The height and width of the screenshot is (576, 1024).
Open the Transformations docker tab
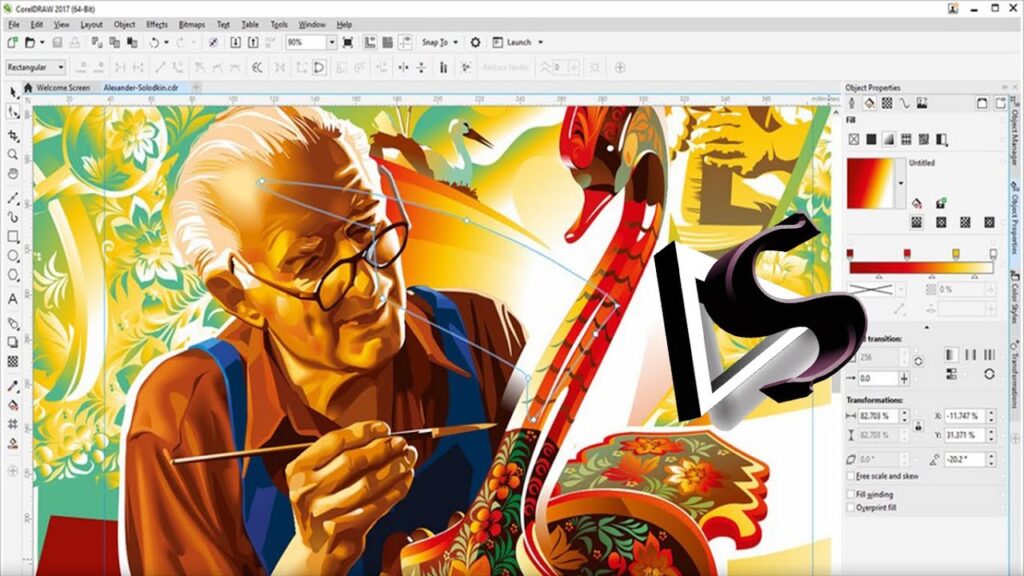click(1016, 374)
